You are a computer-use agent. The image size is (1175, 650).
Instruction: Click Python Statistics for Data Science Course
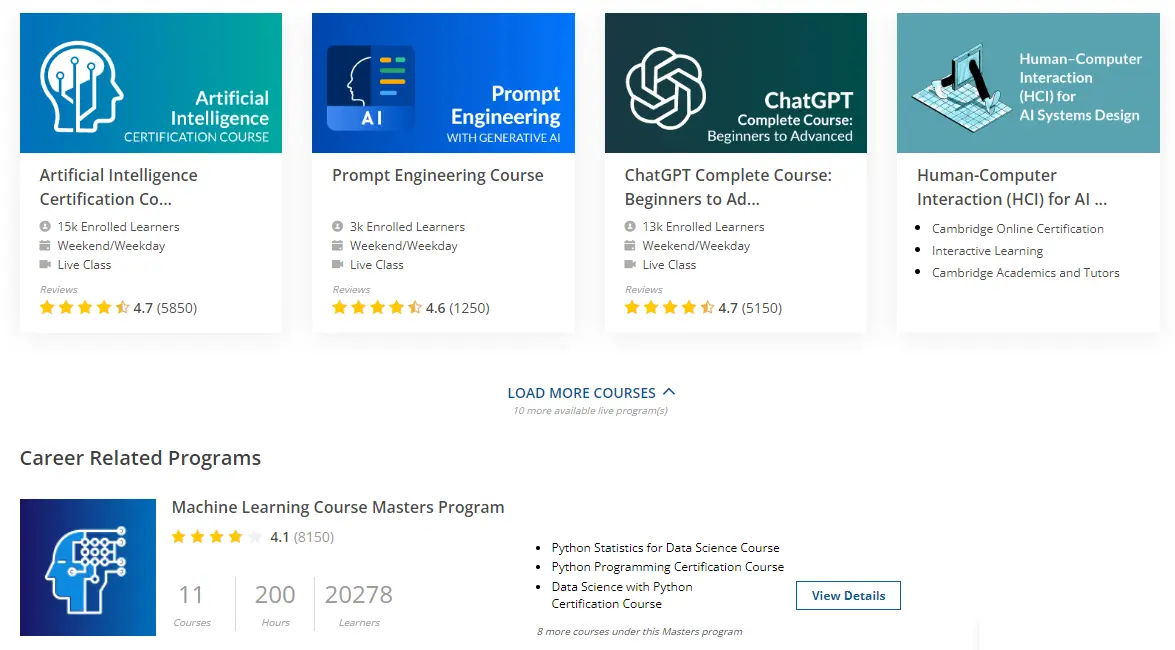[665, 548]
